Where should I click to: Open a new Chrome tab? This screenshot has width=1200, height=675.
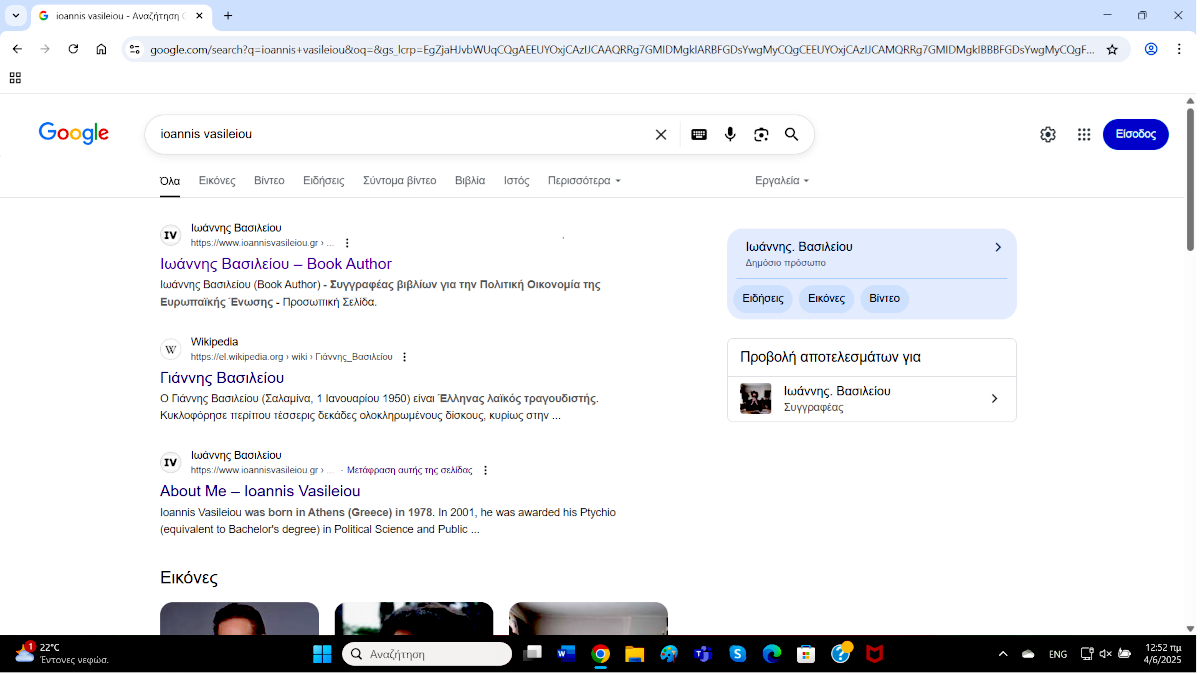point(228,15)
